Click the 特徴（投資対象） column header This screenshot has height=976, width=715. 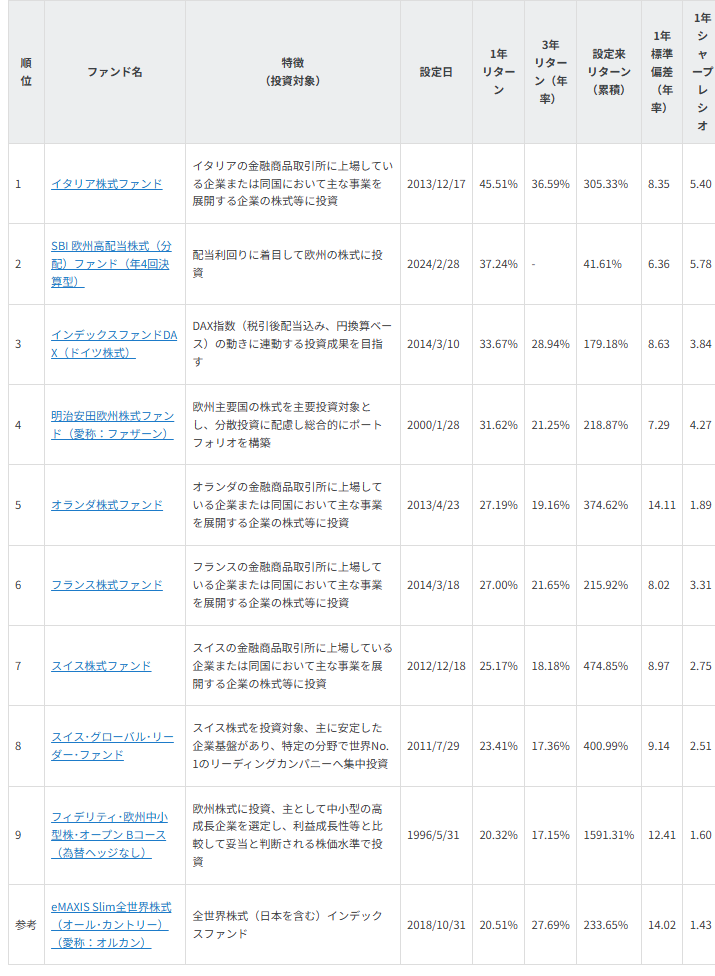point(292,72)
